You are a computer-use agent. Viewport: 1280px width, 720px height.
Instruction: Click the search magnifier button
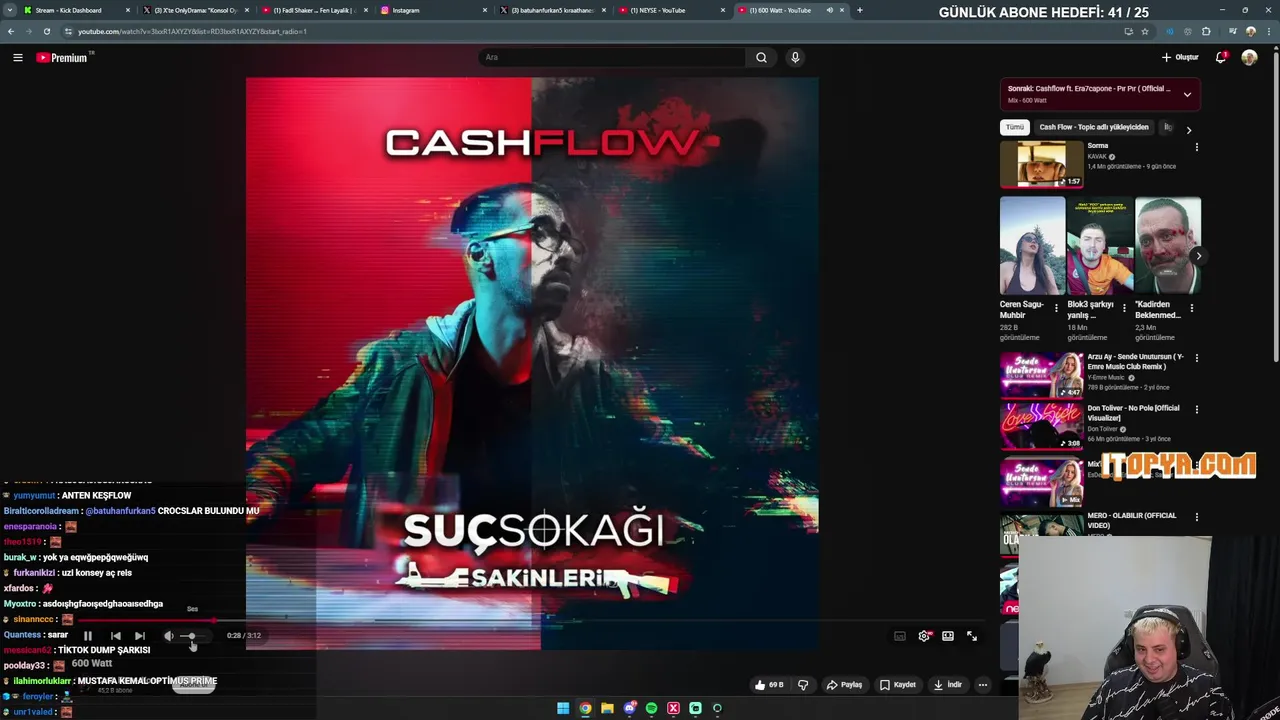click(761, 57)
